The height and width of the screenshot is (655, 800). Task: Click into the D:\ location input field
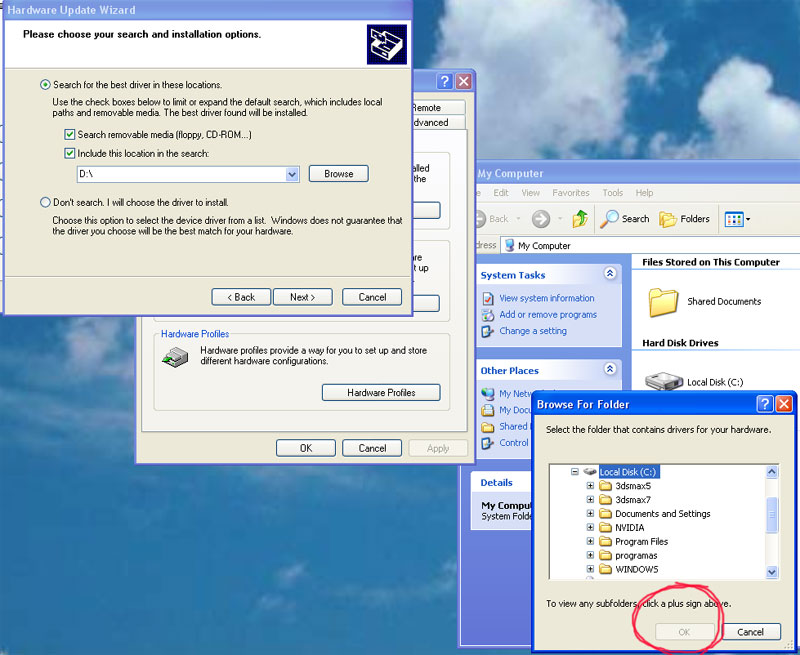click(x=182, y=174)
